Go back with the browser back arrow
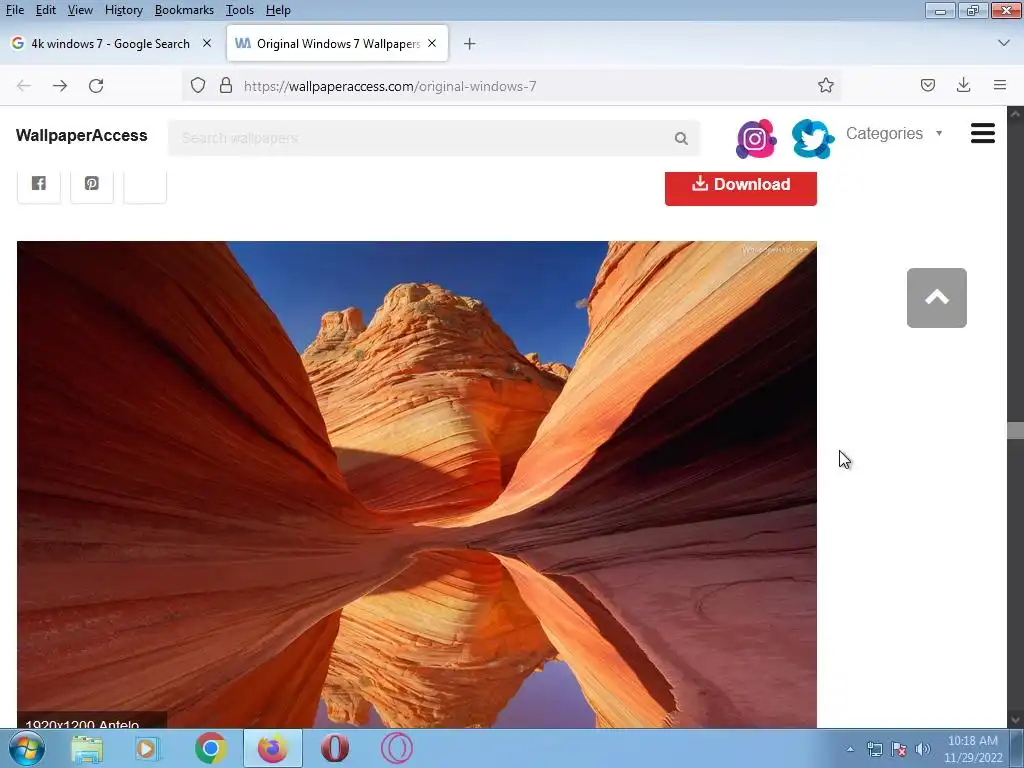 point(24,86)
